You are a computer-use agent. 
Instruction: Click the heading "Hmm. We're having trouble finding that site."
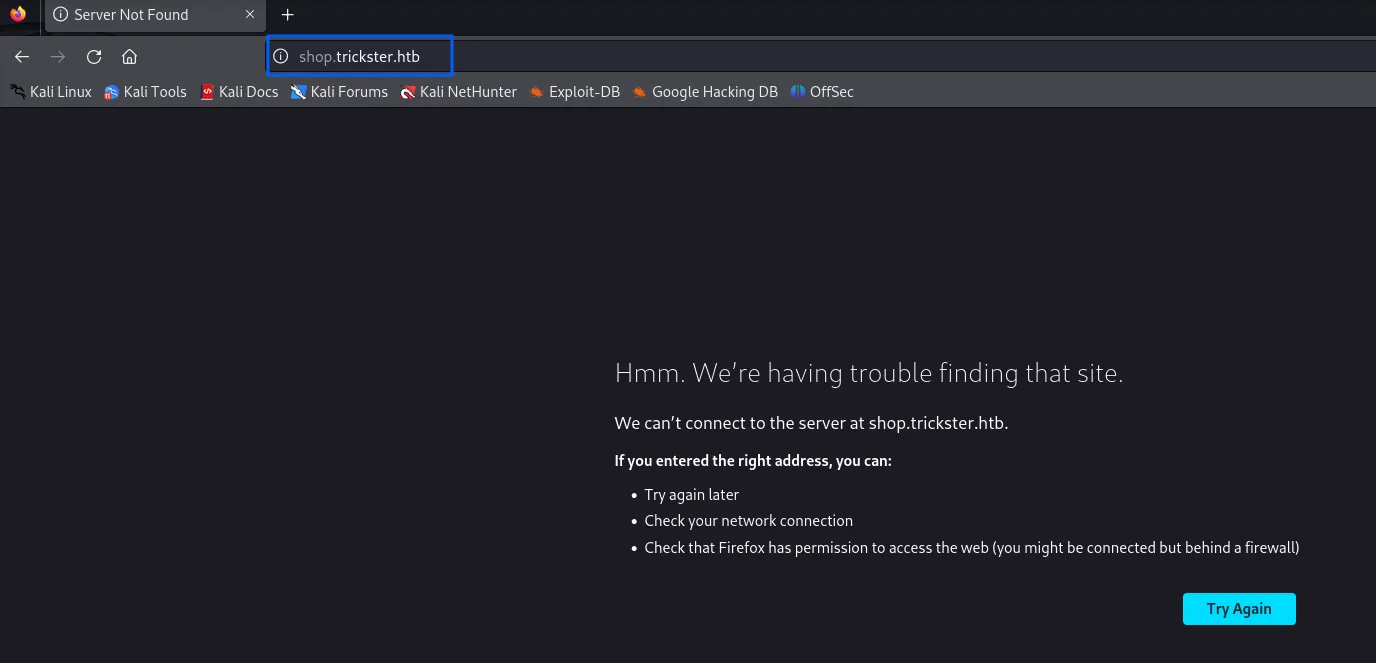coord(869,374)
